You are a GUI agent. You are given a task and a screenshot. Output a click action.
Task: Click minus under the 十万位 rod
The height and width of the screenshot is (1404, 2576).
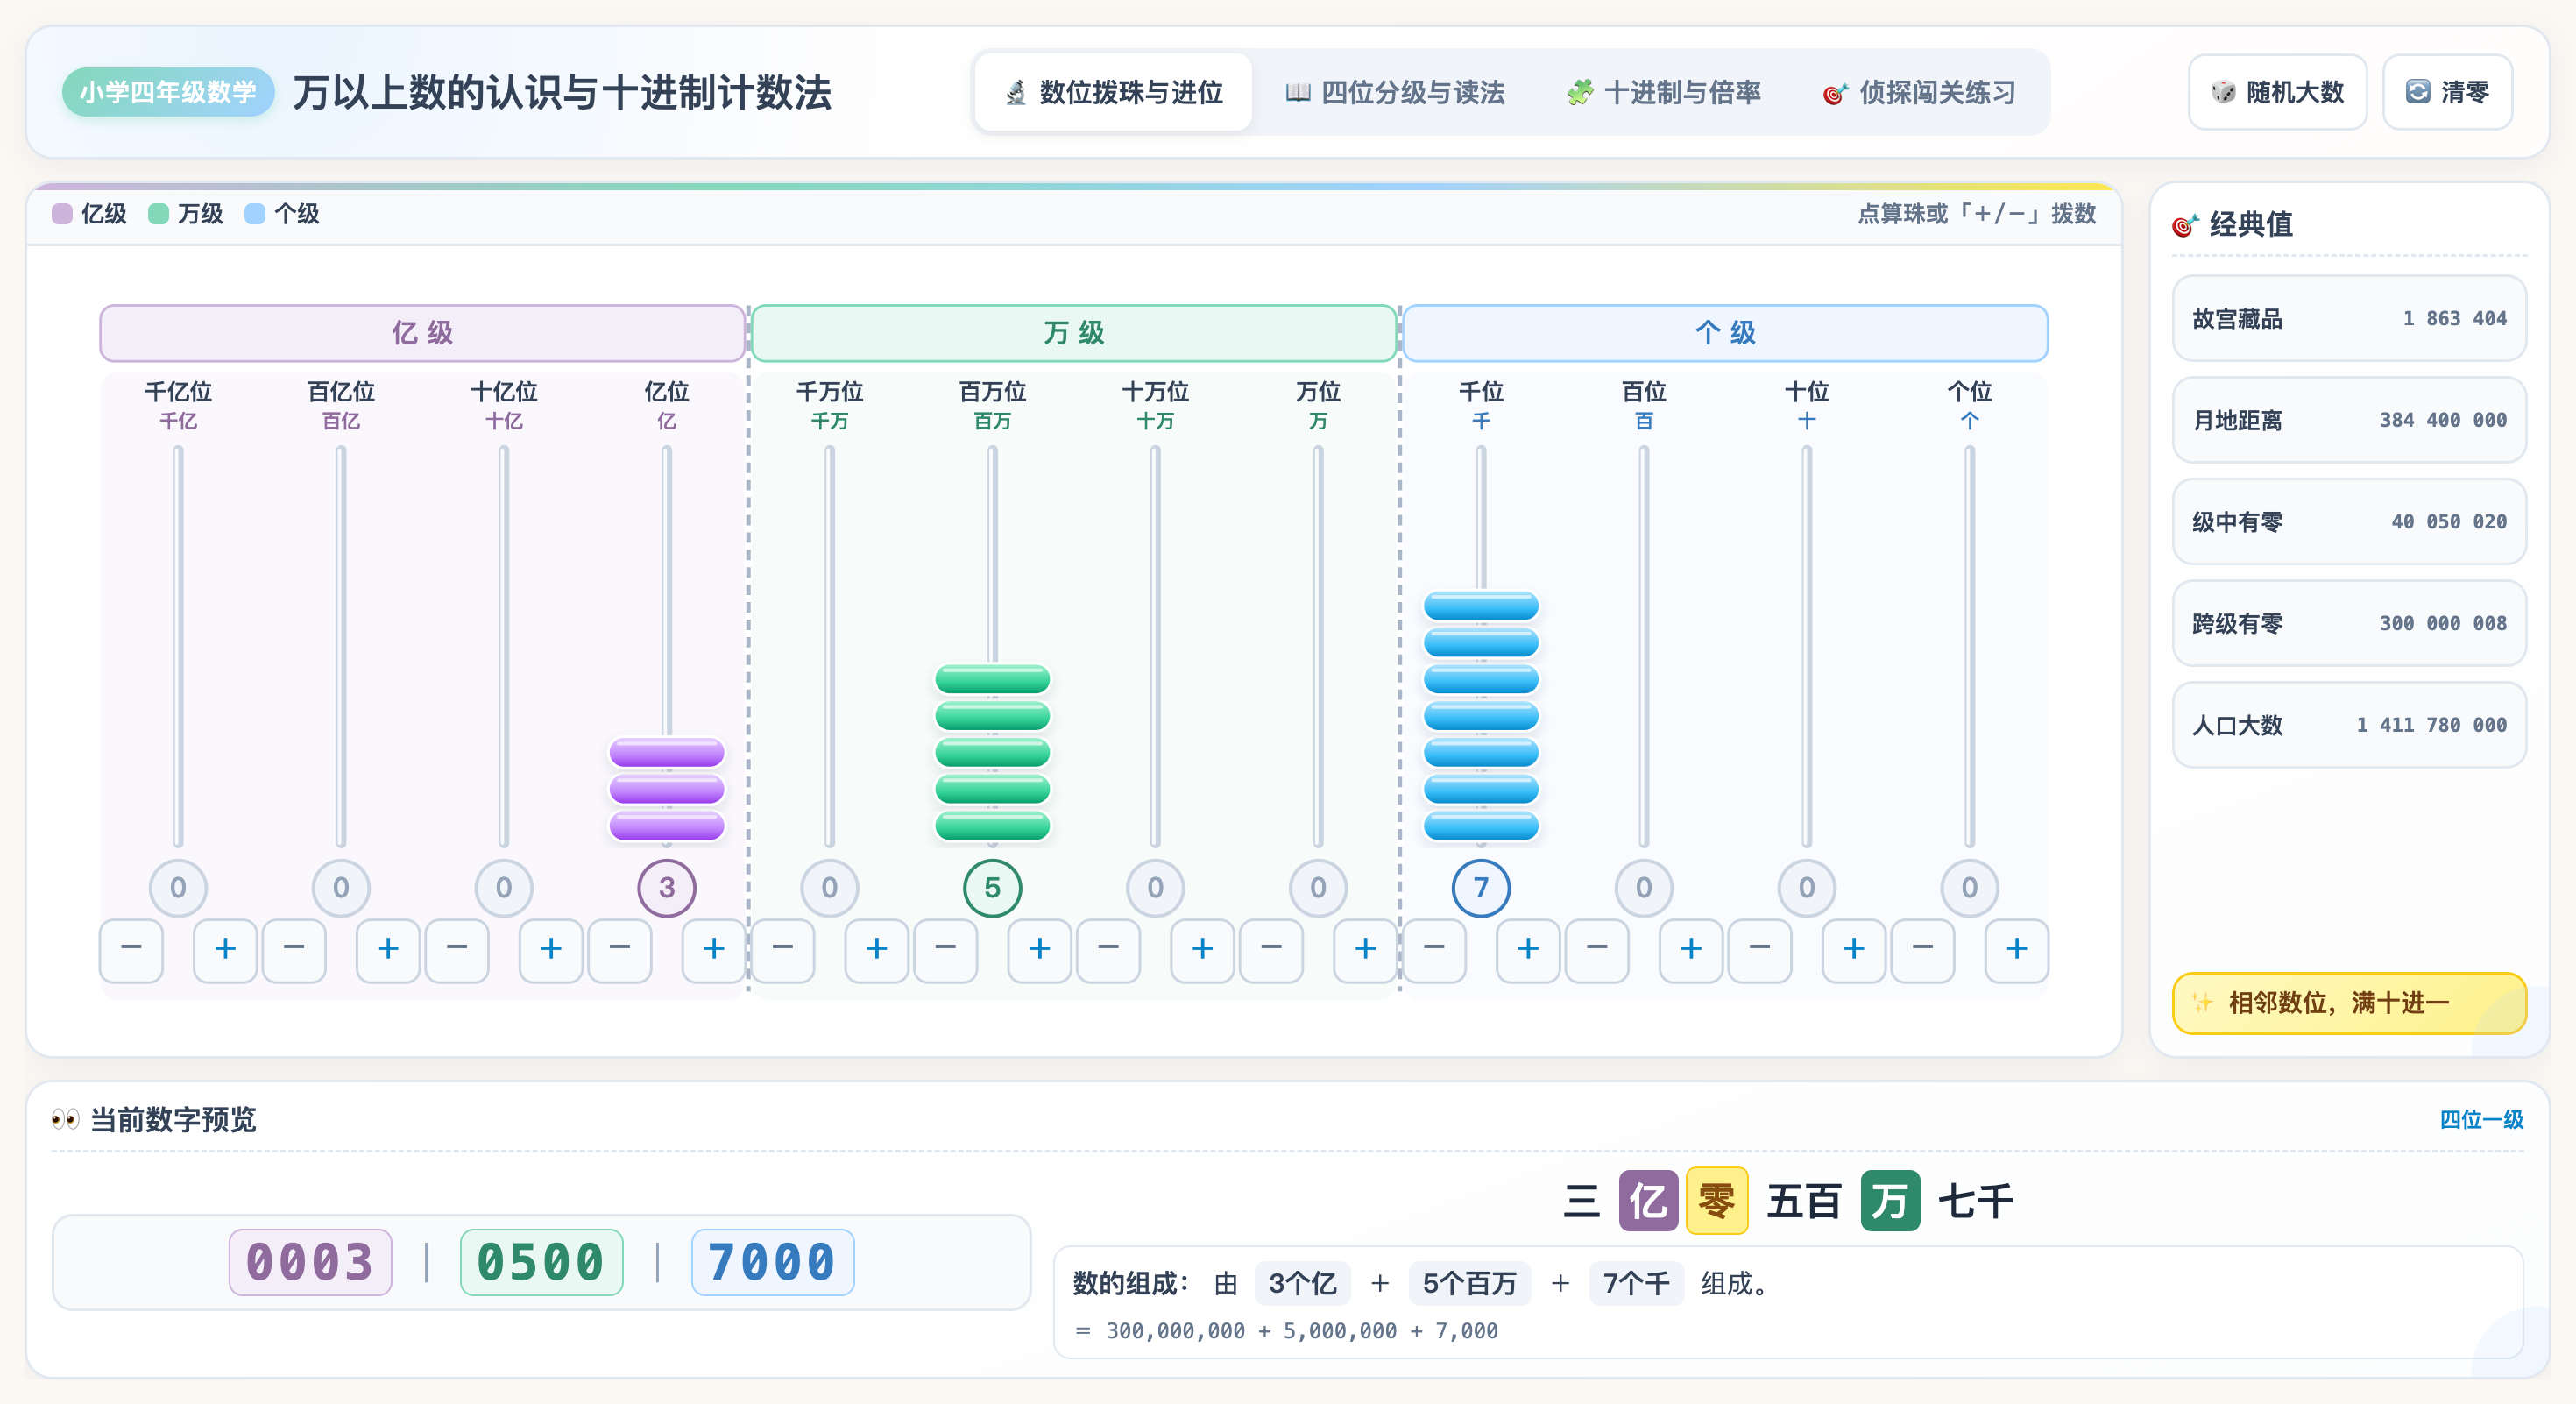coord(1109,950)
